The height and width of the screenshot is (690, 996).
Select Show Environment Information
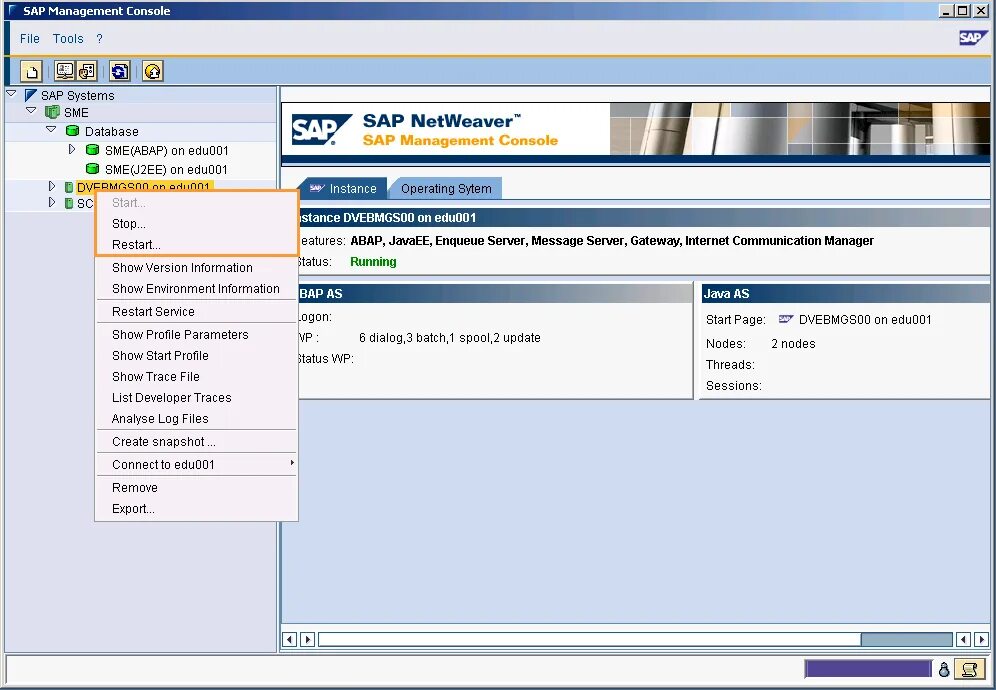pos(196,288)
